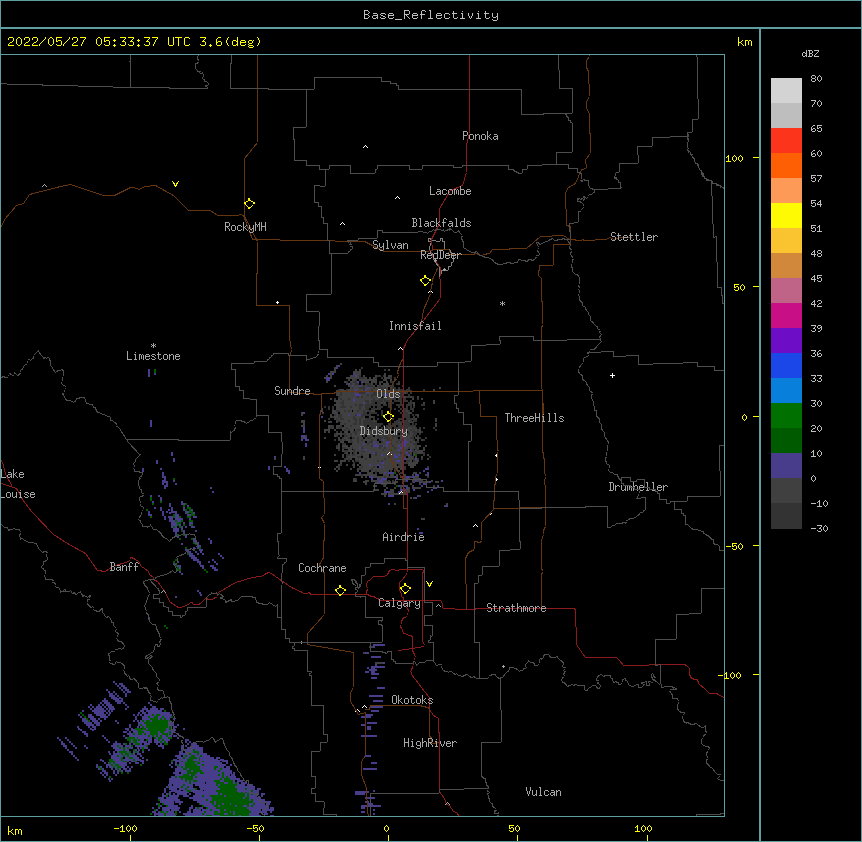Click the Banff label
862x842 pixels.
[x=124, y=567]
